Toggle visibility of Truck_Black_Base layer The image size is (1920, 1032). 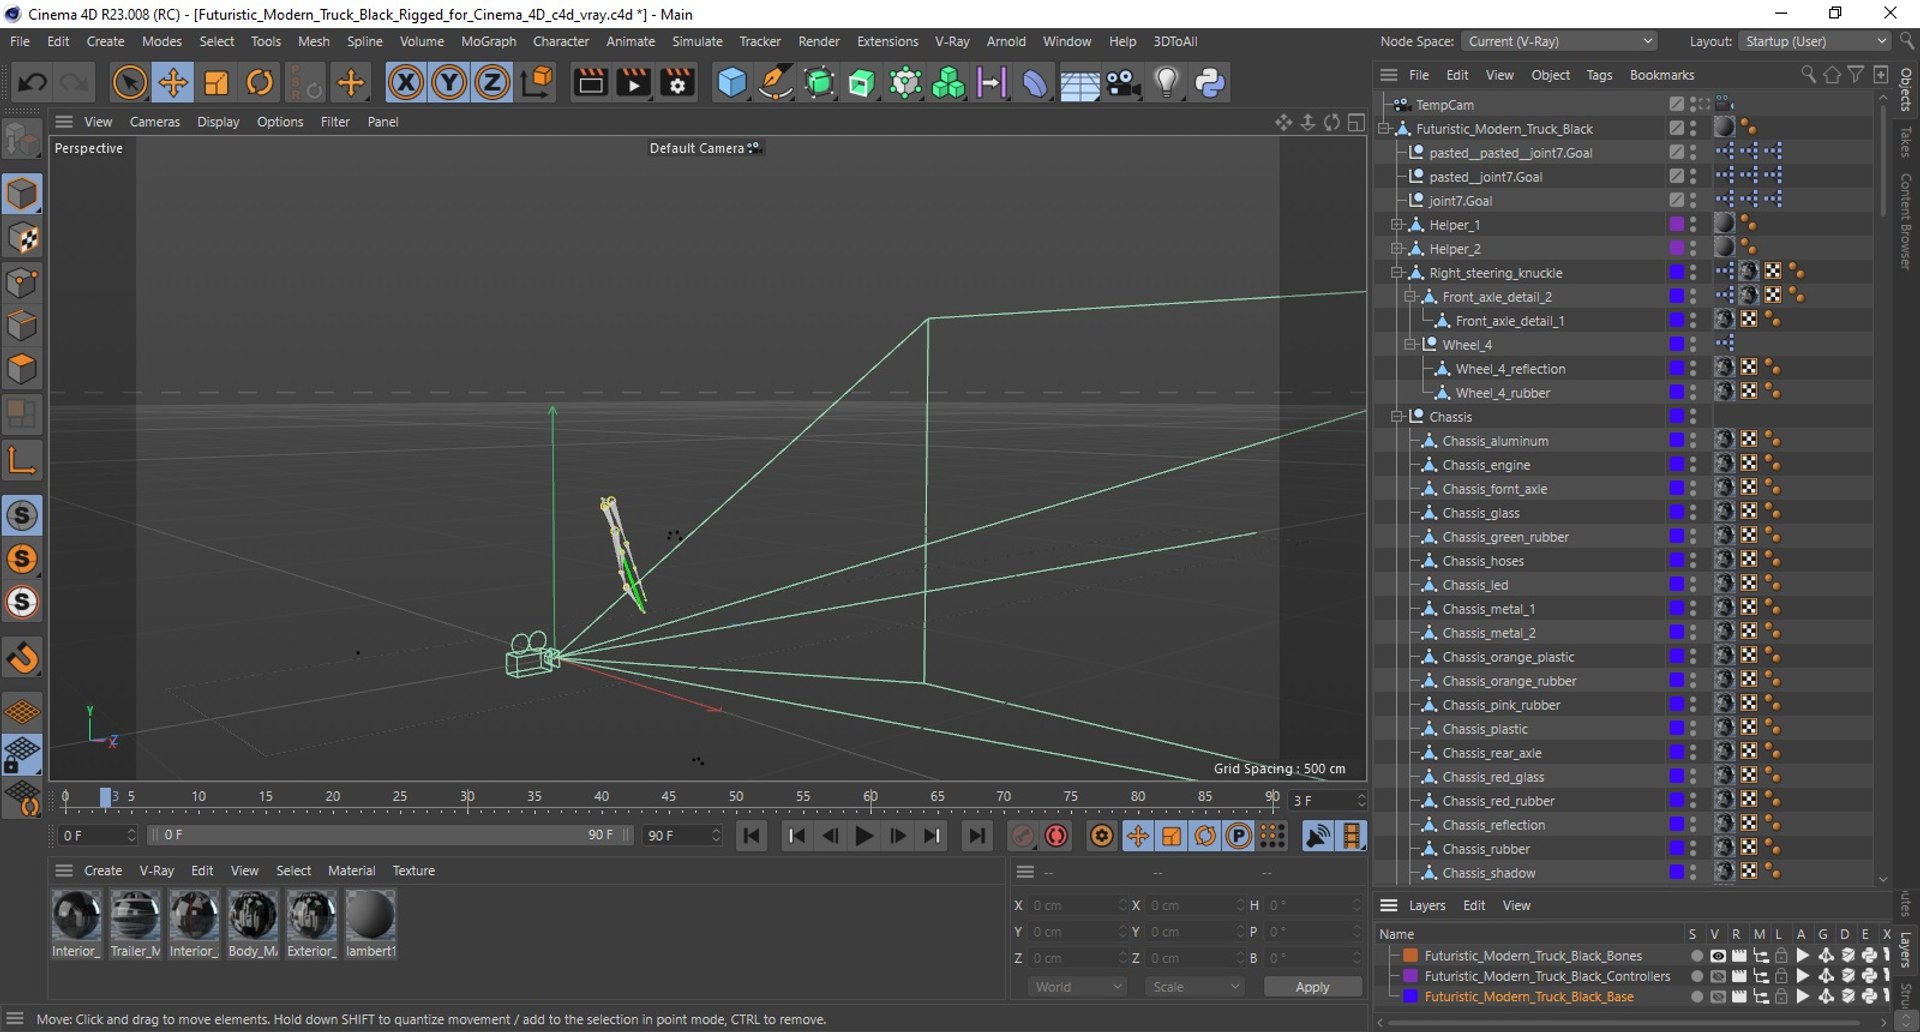(x=1717, y=997)
